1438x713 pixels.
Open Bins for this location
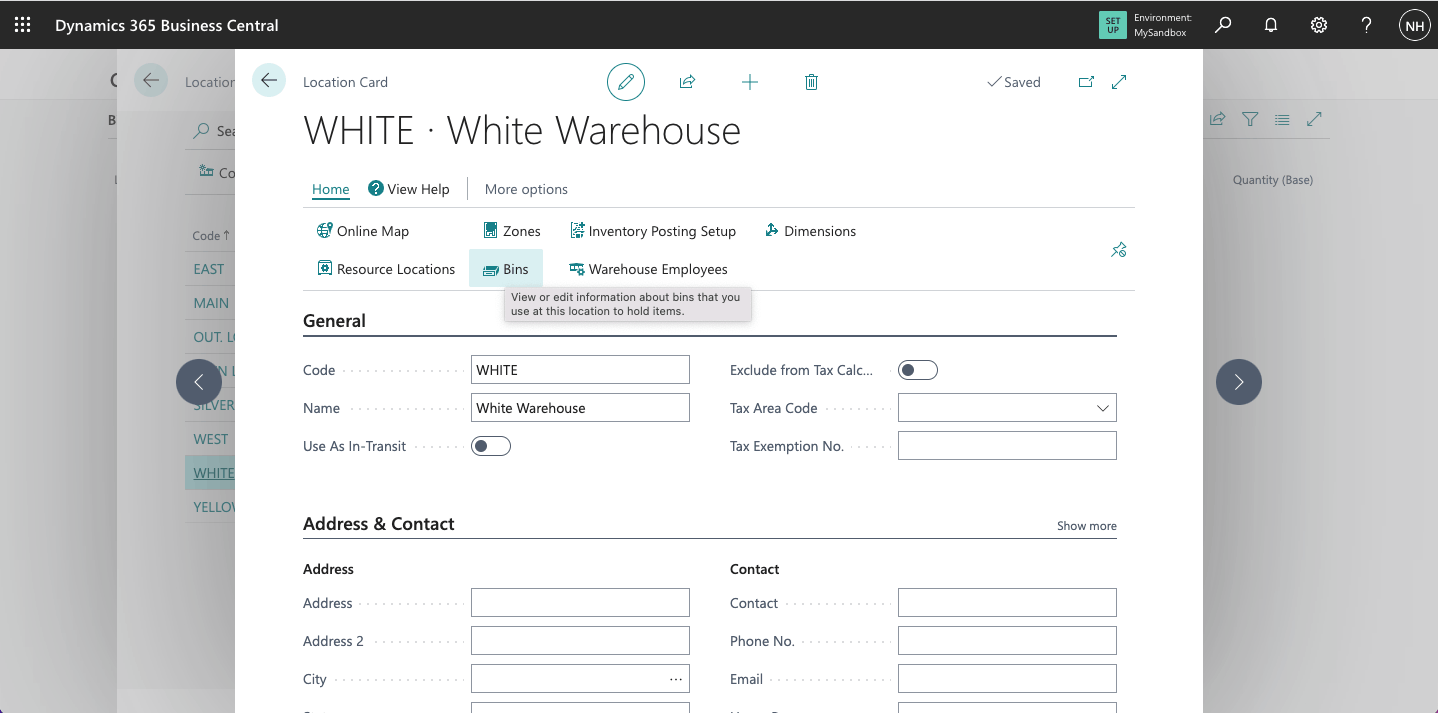click(506, 269)
